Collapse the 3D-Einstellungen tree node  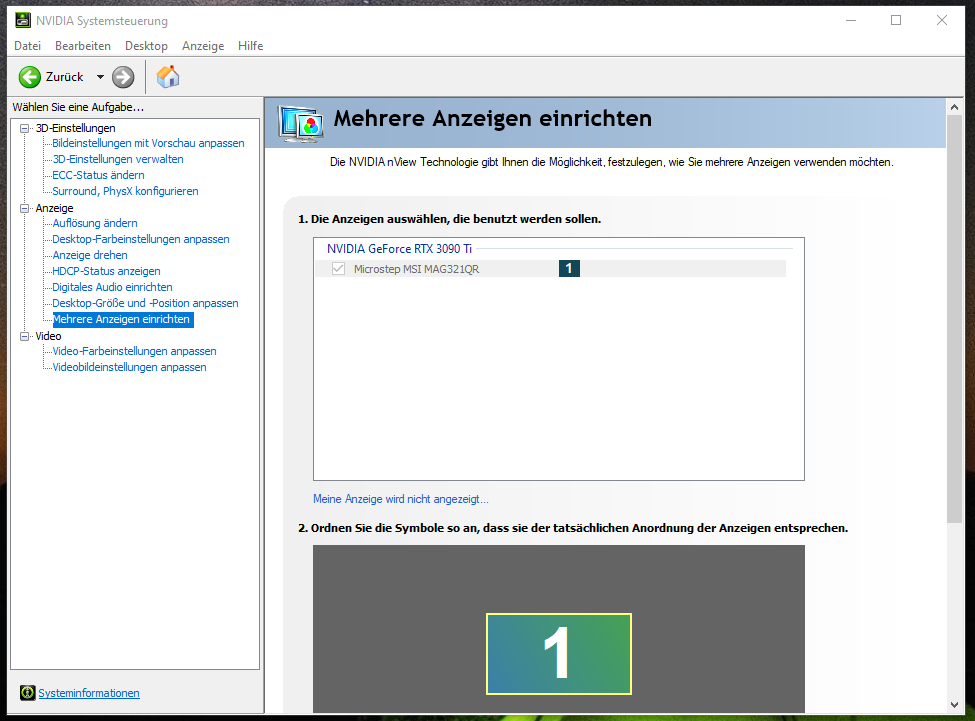25,128
